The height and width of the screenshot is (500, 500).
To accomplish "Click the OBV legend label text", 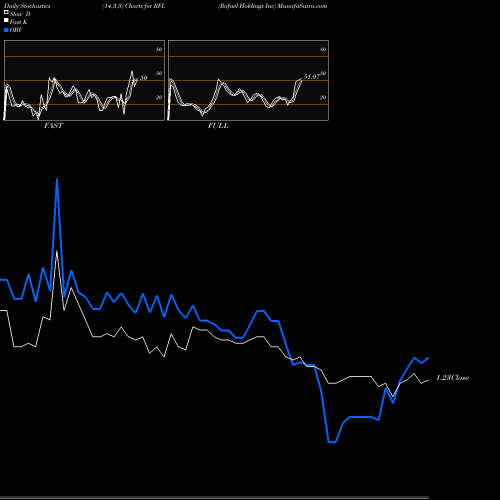I will coord(16,30).
